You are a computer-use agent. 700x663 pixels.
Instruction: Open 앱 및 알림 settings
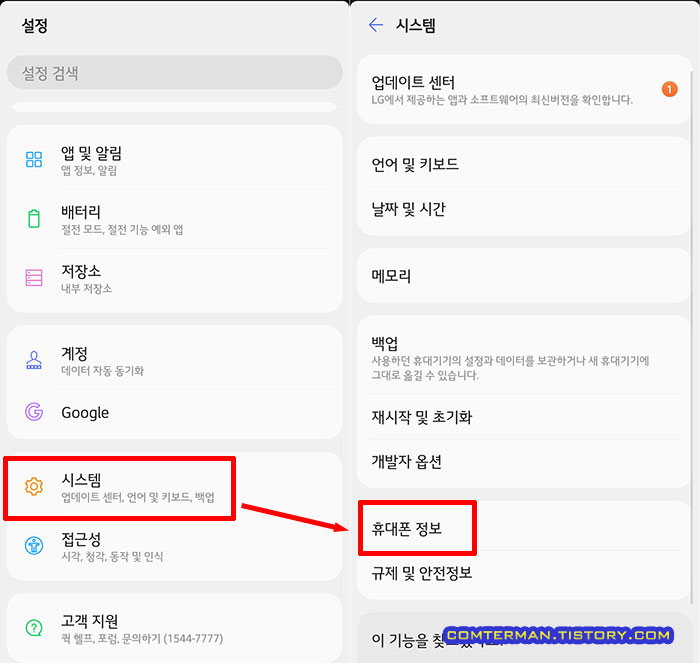click(175, 159)
